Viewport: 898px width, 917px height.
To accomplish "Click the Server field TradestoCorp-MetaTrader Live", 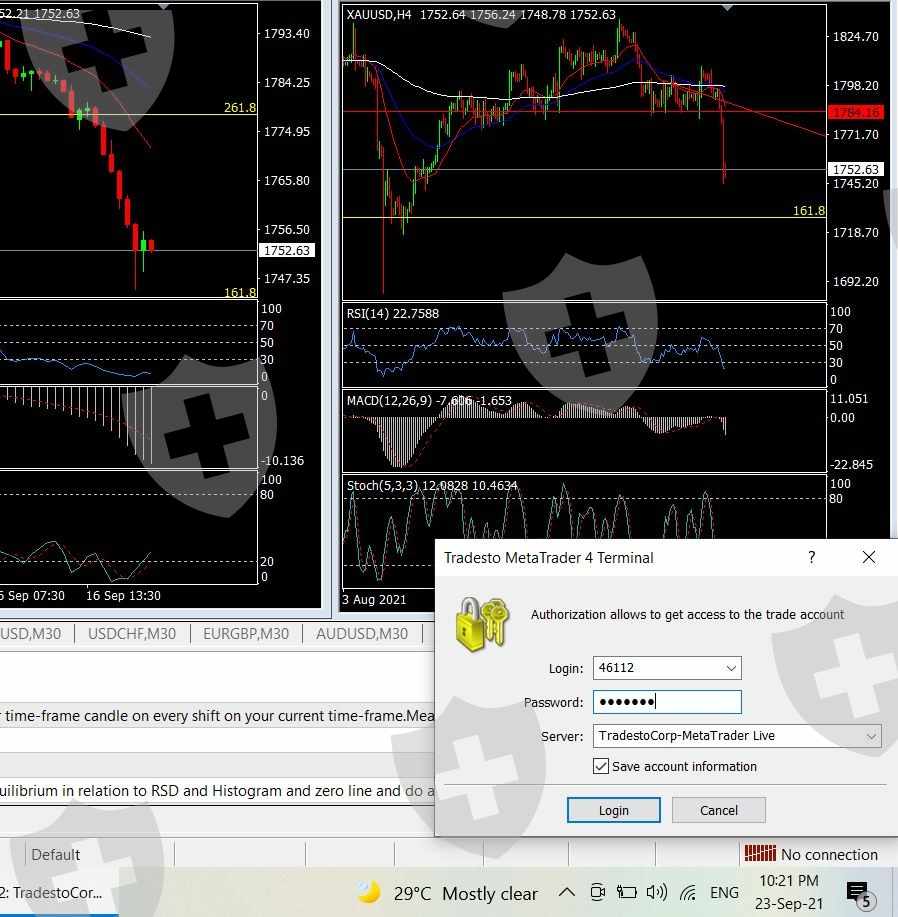I will [737, 736].
